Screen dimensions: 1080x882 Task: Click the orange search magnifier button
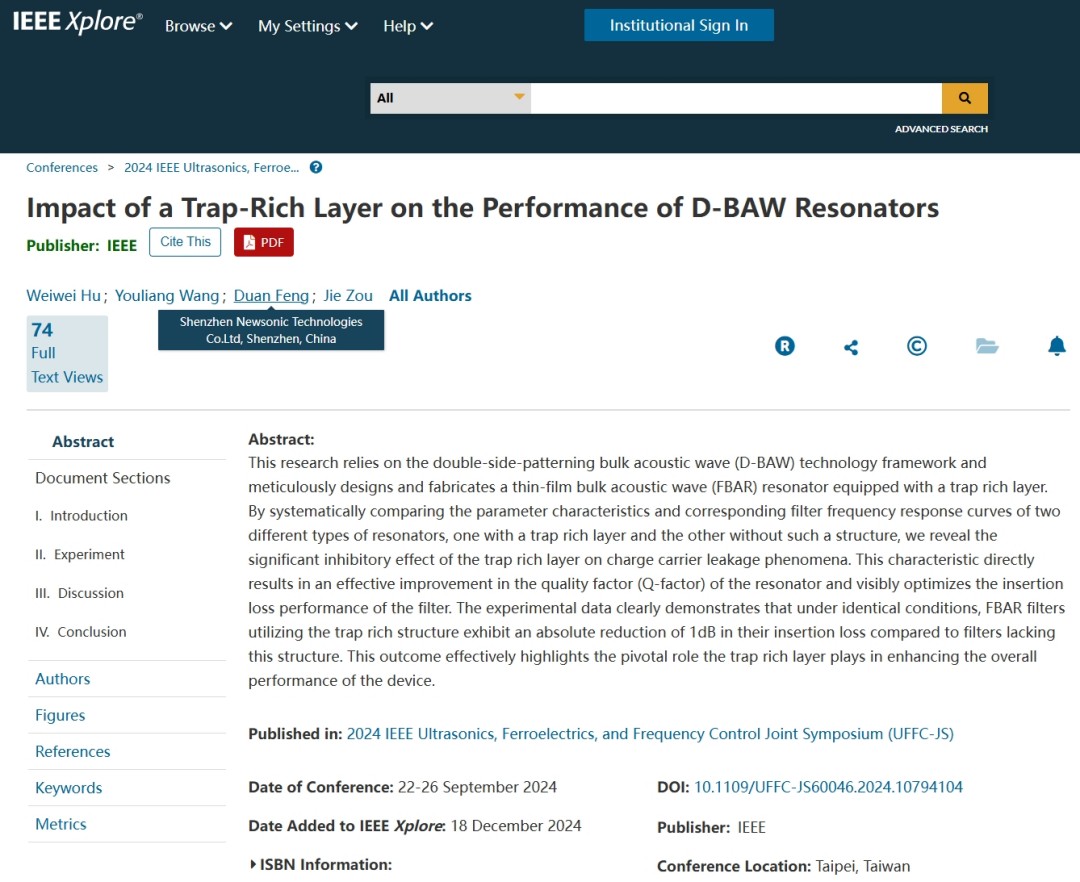pyautogui.click(x=964, y=98)
